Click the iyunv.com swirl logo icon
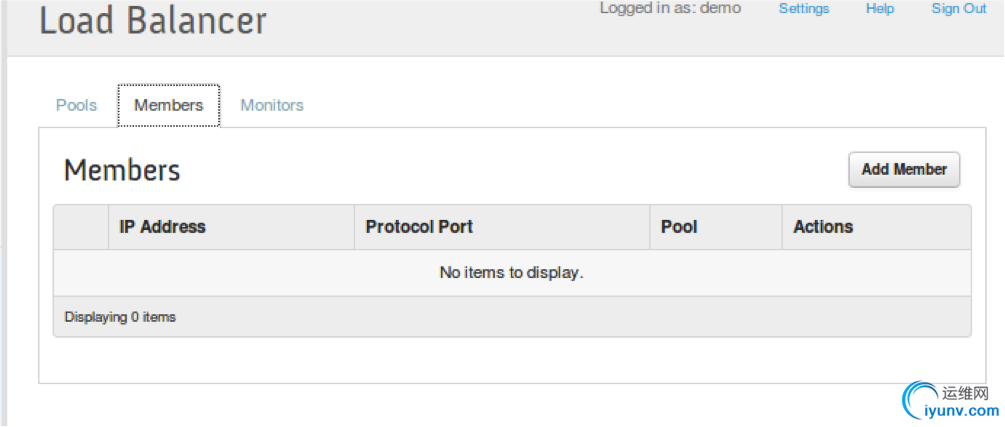The image size is (1005, 427). tap(920, 399)
